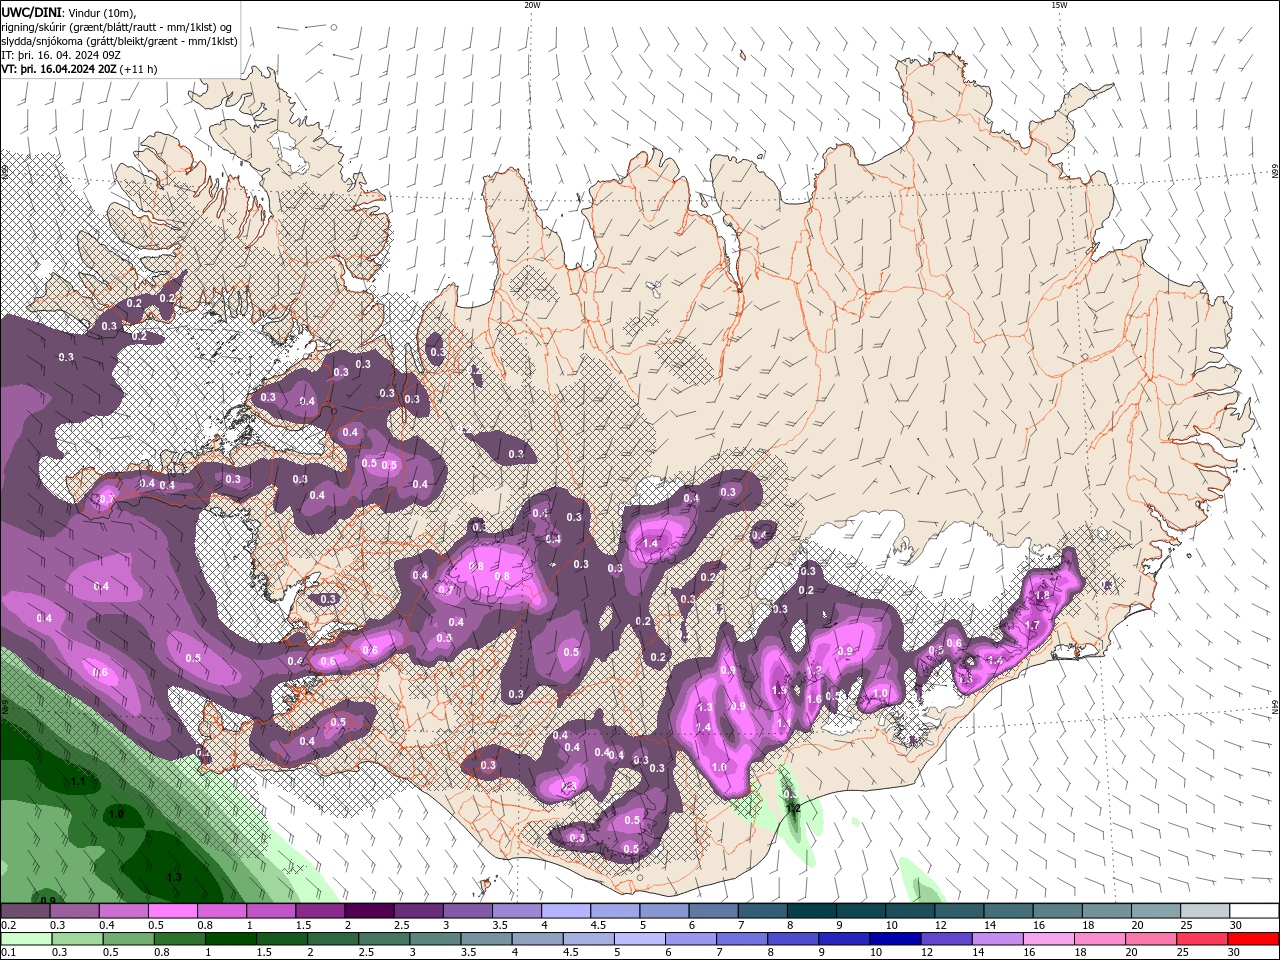Pick the darkest green lower swatch between 1 and 1.5
Viewport: 1280px width, 960px height.
(230, 939)
